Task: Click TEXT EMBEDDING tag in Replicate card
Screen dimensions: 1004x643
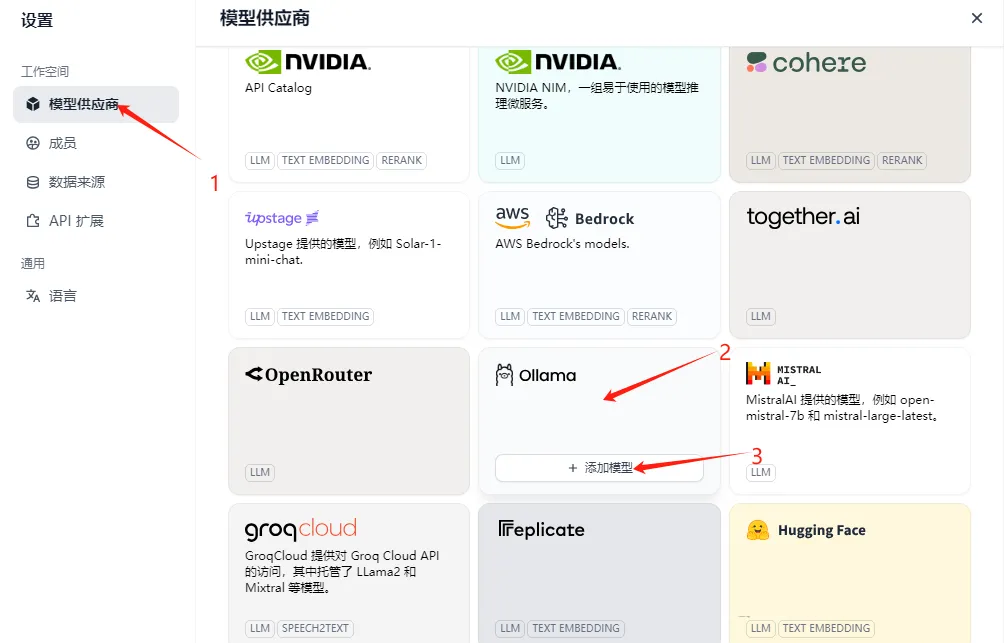Action: pyautogui.click(x=576, y=628)
